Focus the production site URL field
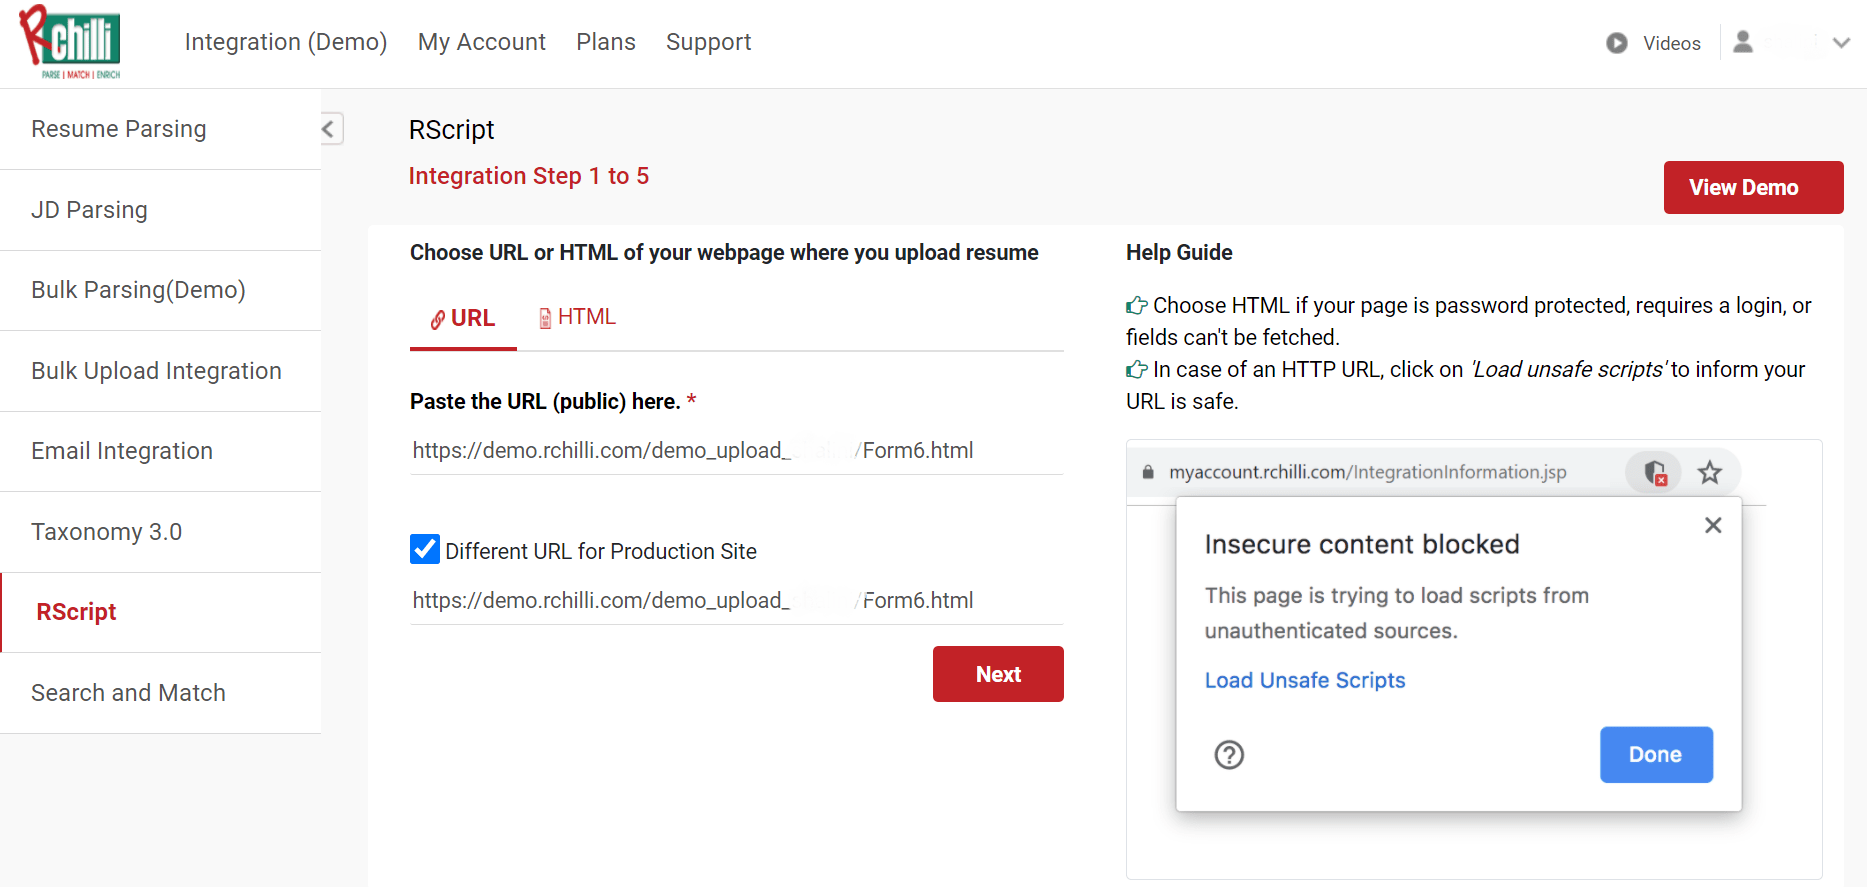This screenshot has width=1867, height=887. 736,601
